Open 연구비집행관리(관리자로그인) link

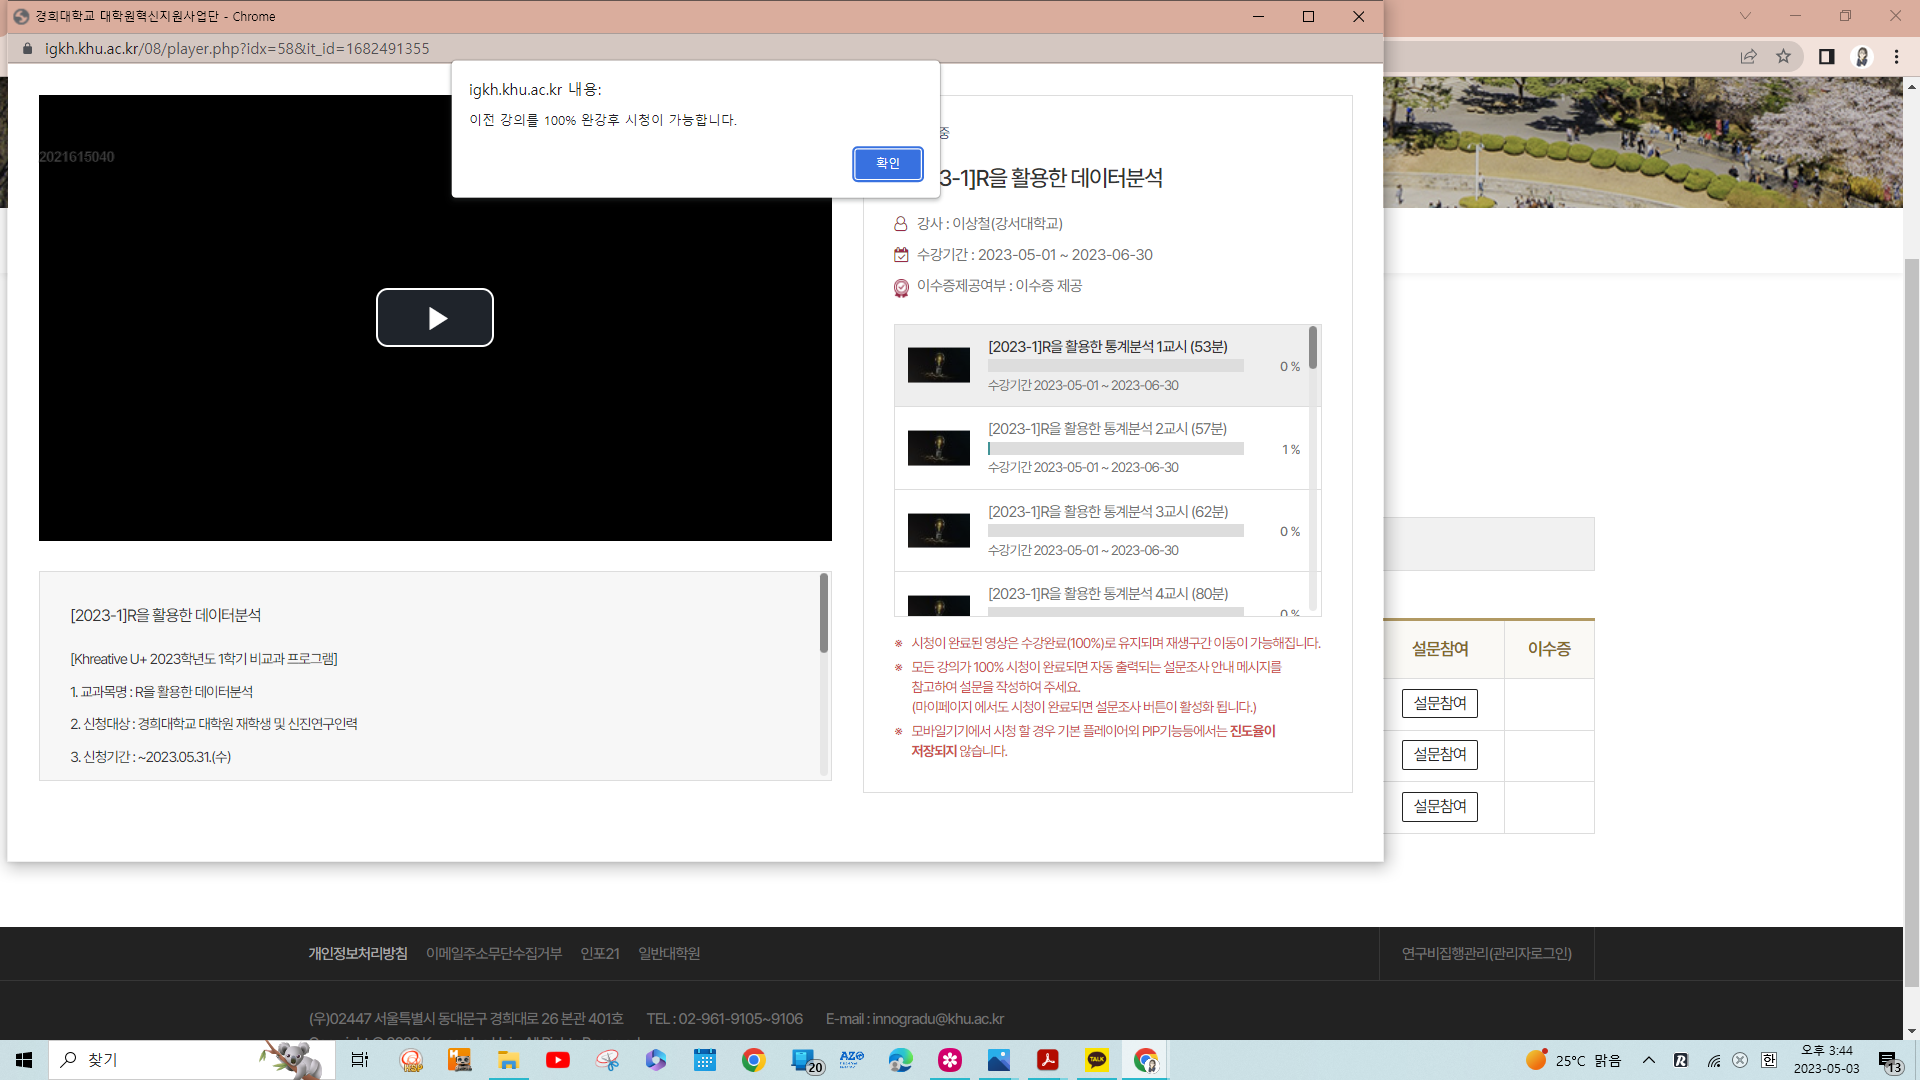[1486, 954]
